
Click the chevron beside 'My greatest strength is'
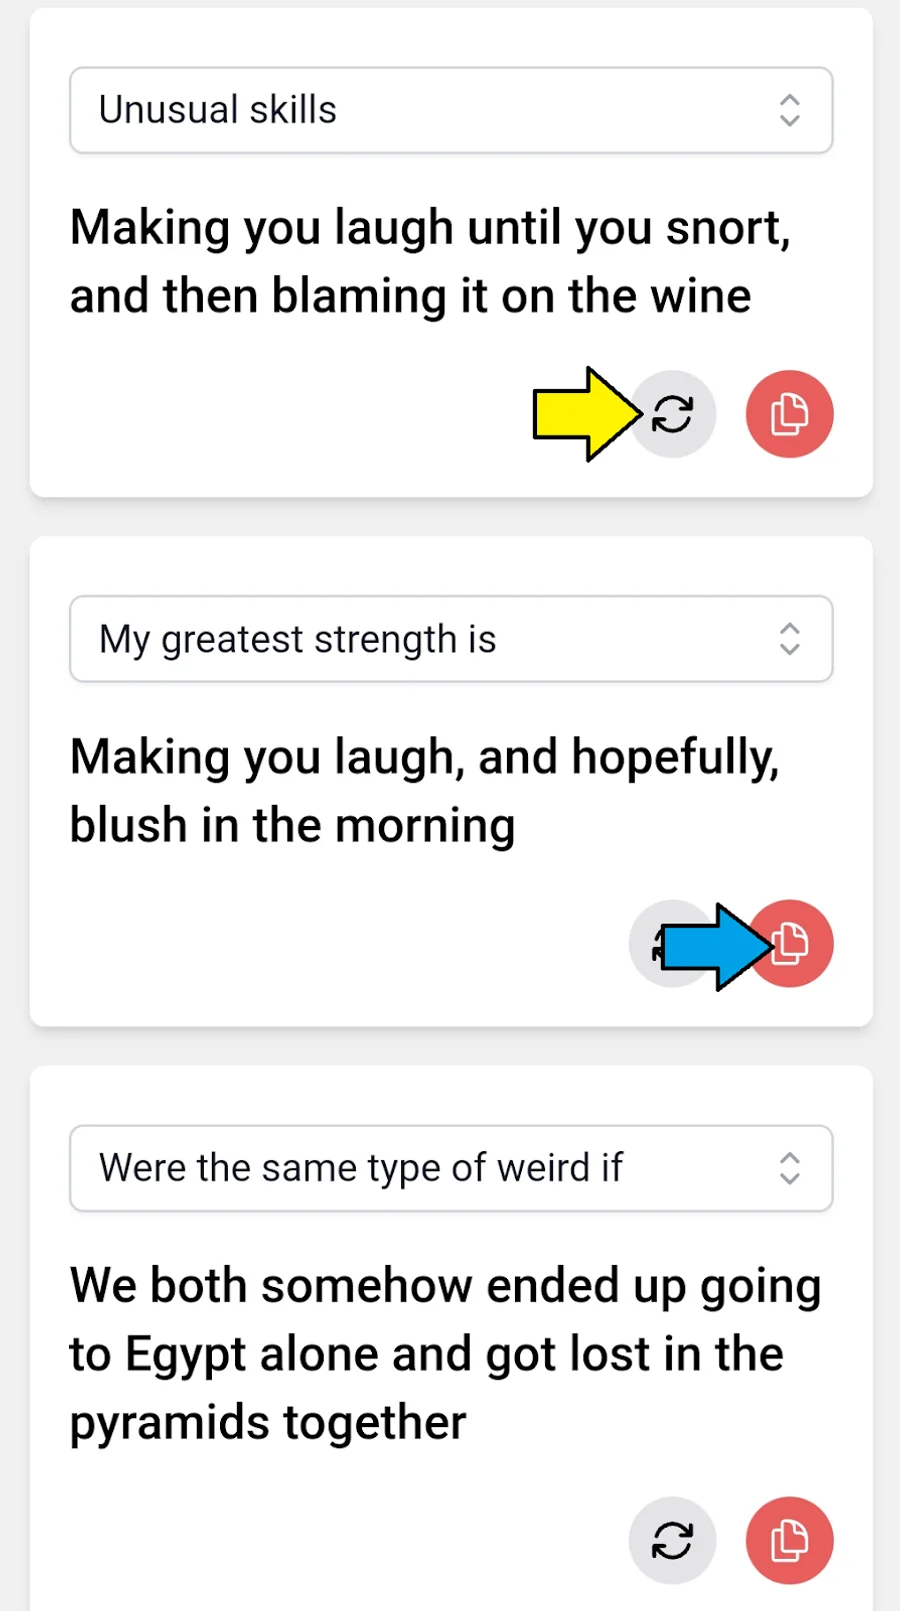point(789,639)
